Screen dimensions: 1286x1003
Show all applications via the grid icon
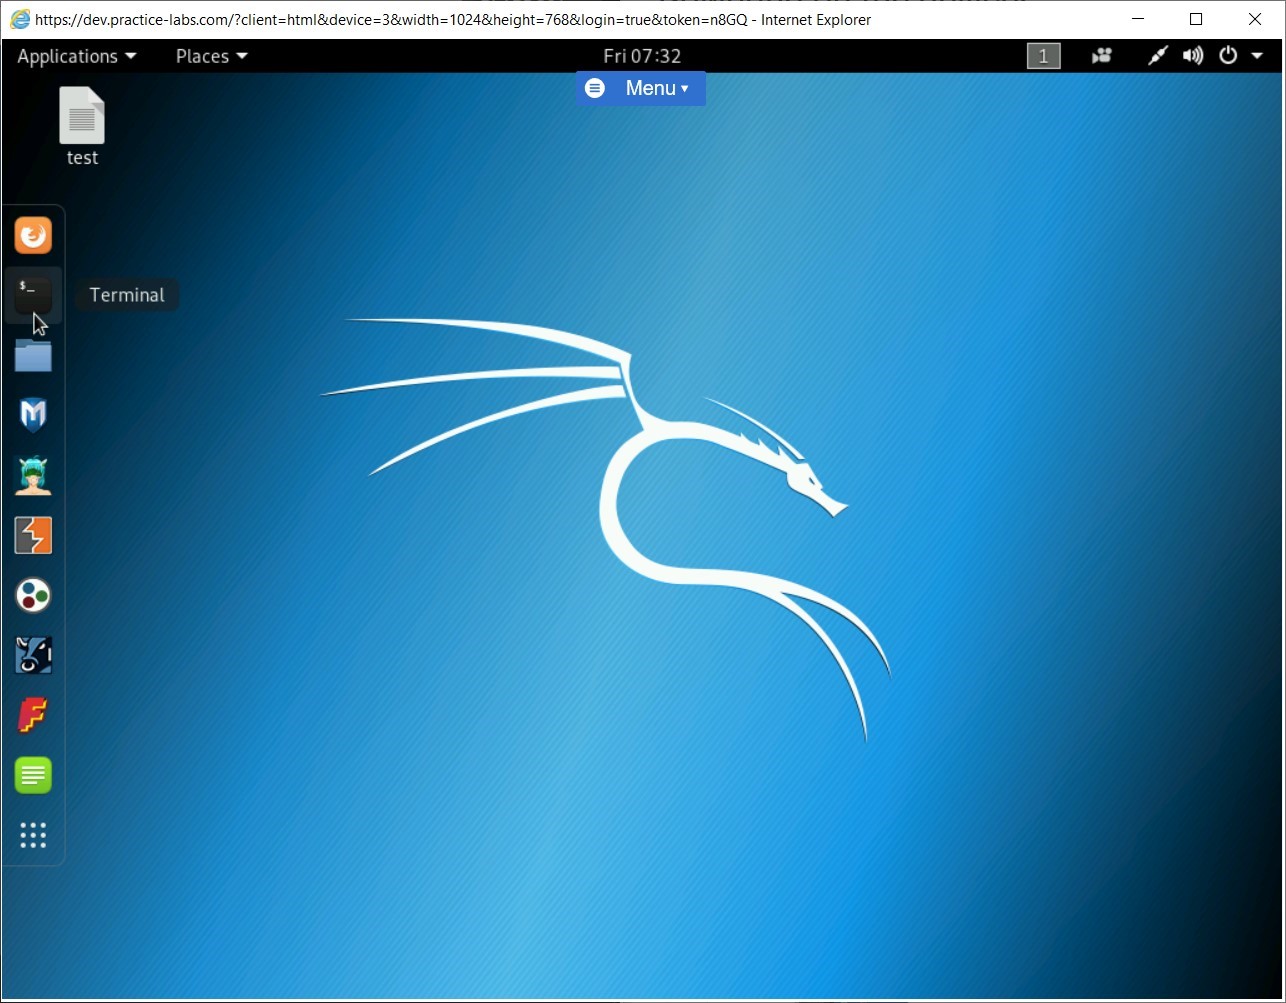coord(33,836)
